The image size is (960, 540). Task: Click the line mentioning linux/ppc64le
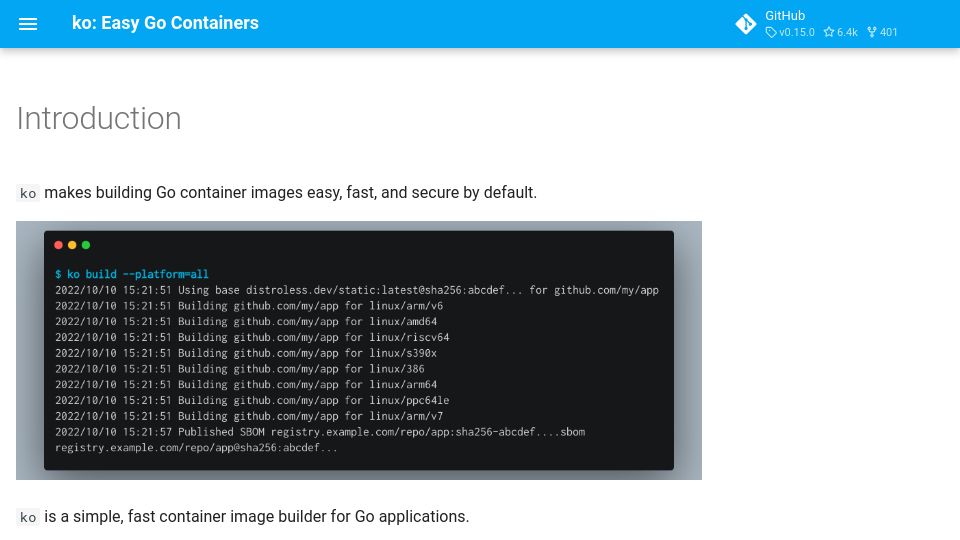pyautogui.click(x=252, y=400)
